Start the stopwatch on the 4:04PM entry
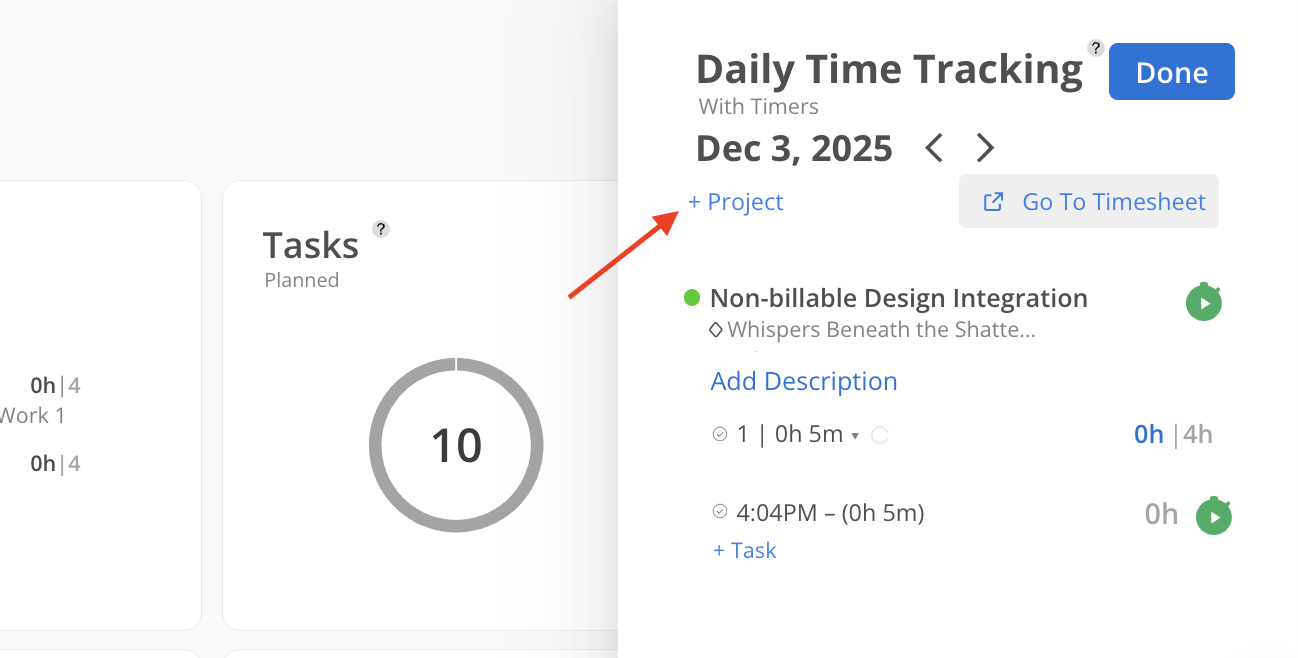 1214,516
